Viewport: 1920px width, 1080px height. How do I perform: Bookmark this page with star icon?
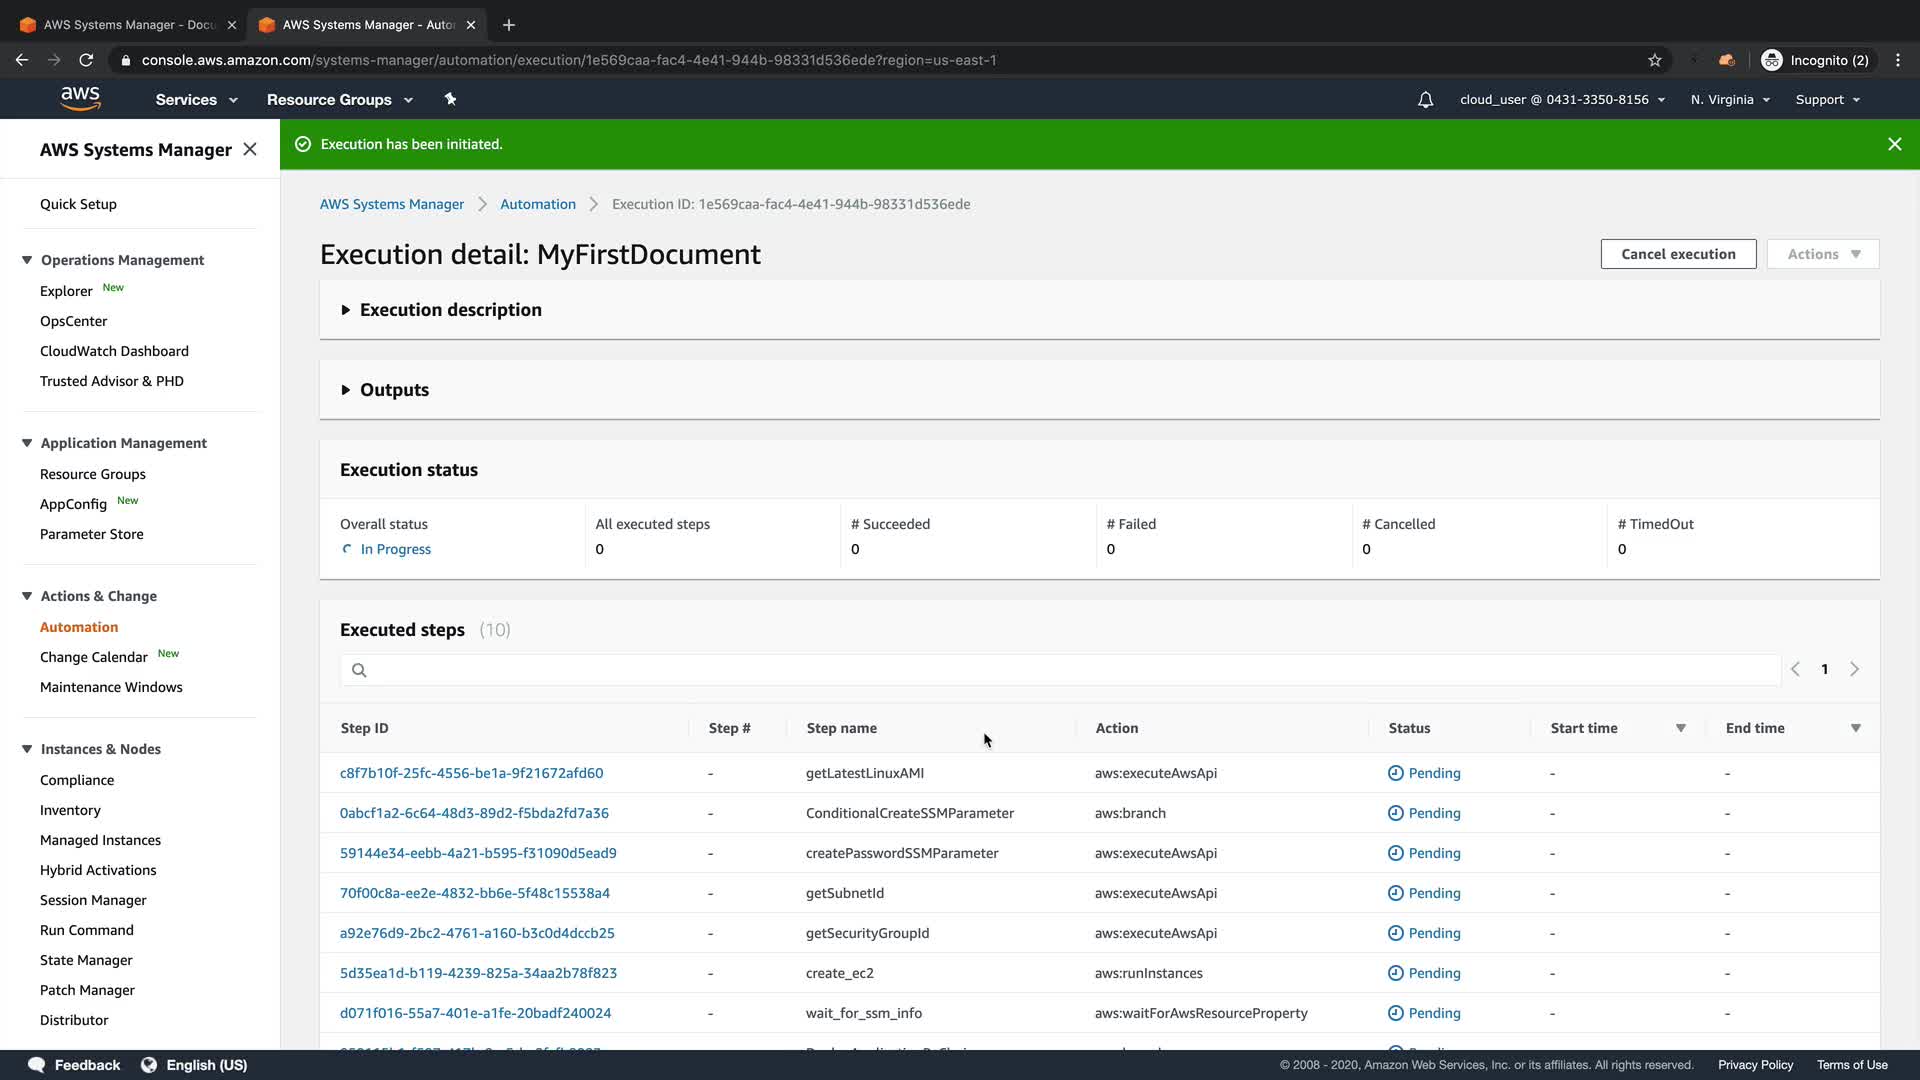pyautogui.click(x=1655, y=60)
